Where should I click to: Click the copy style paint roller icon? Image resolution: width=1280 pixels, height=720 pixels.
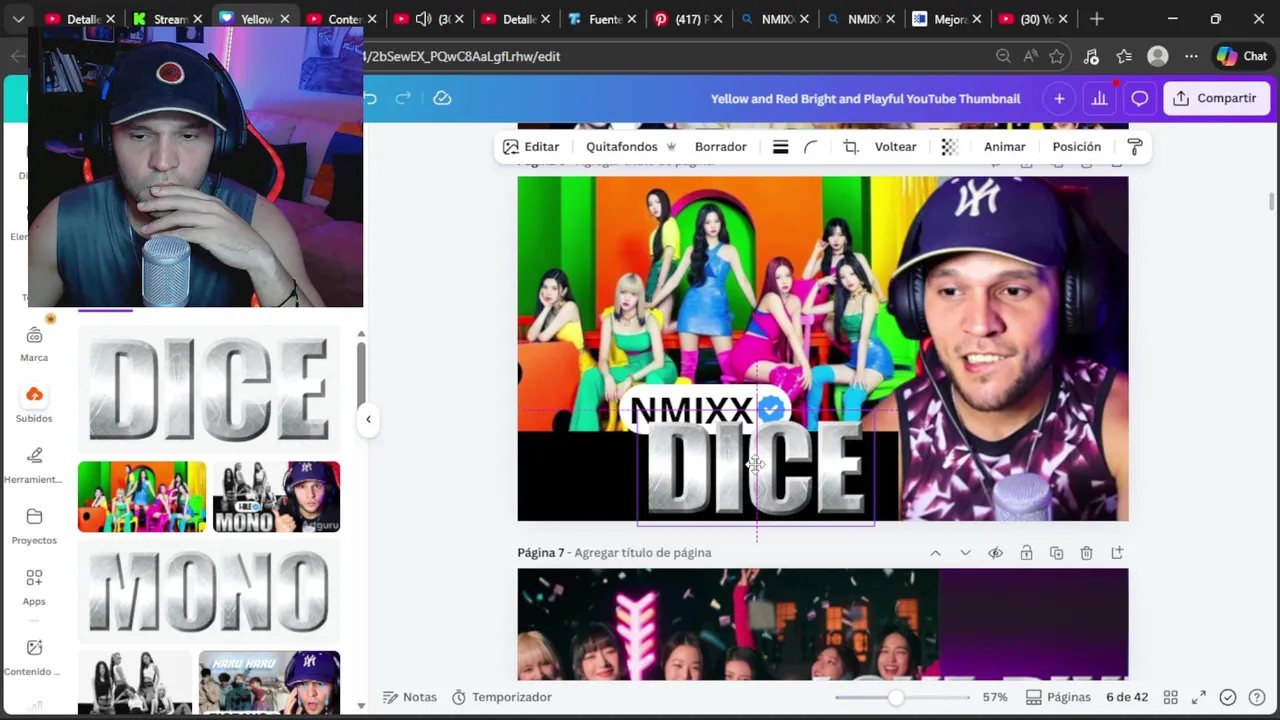point(1134,147)
